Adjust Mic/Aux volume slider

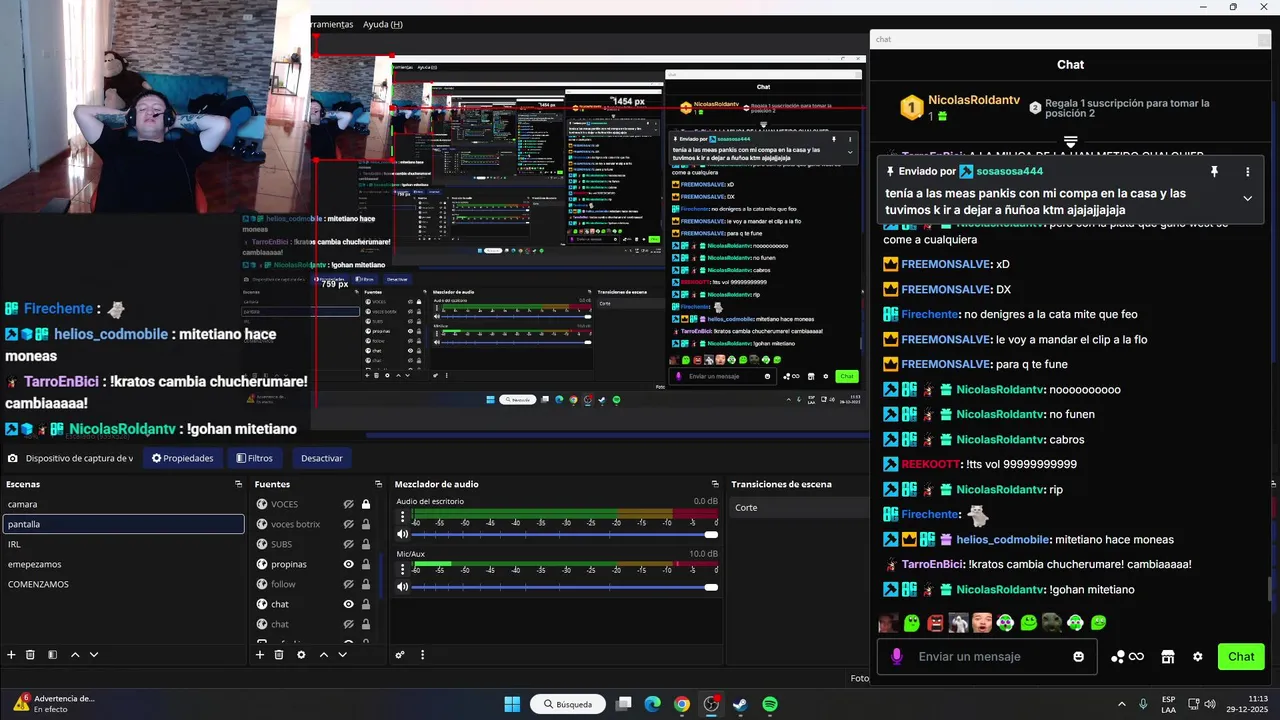click(564, 587)
